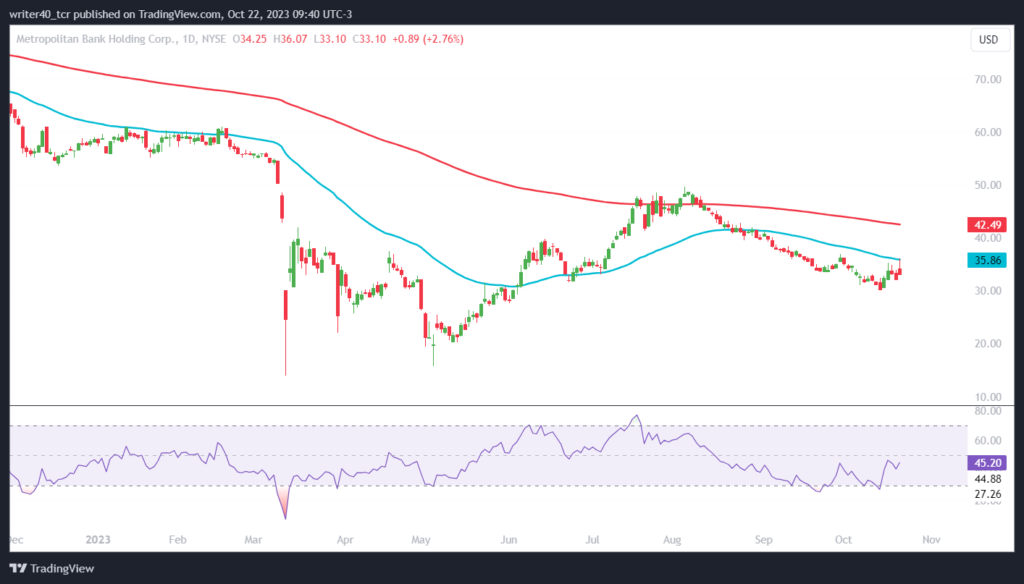Click the blue 35.86 price label
1024x584 pixels.
(x=987, y=260)
